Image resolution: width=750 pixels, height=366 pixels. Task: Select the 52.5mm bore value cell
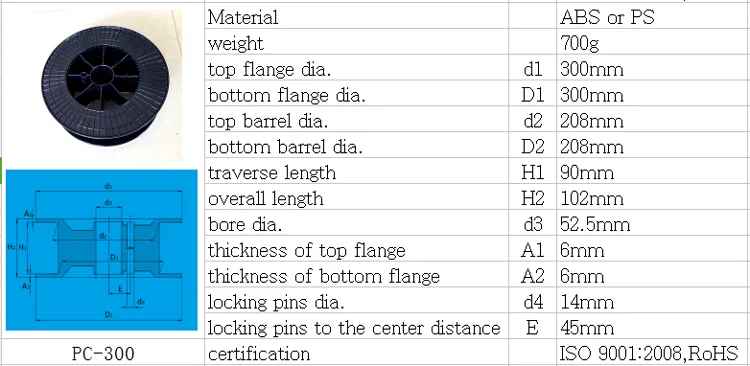click(653, 224)
